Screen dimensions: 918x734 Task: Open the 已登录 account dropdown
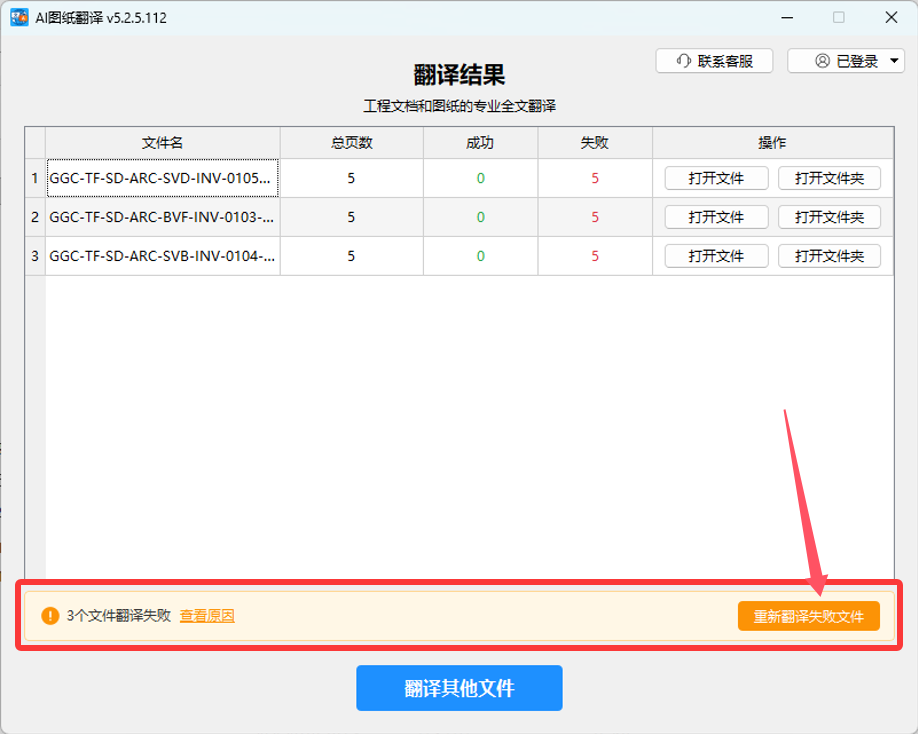click(846, 61)
